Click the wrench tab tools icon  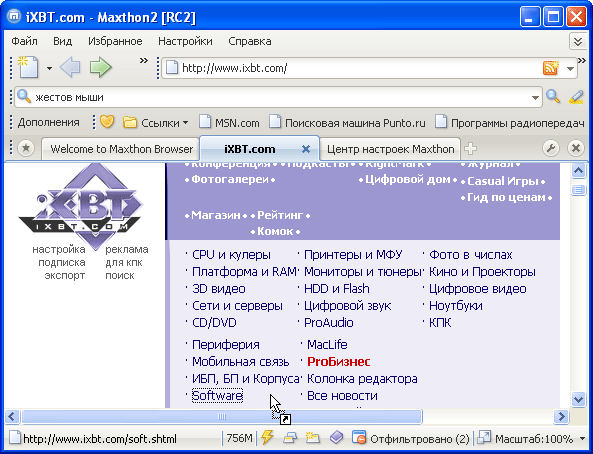tap(551, 148)
